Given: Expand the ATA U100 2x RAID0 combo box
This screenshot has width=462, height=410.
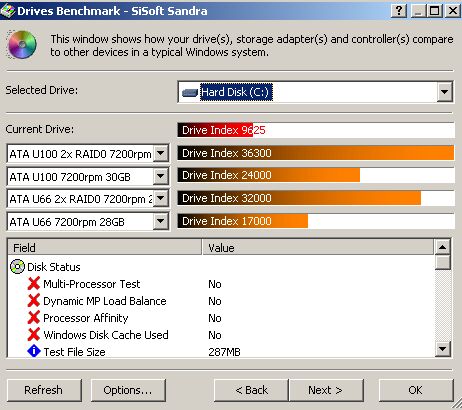Looking at the screenshot, I should click(x=161, y=154).
